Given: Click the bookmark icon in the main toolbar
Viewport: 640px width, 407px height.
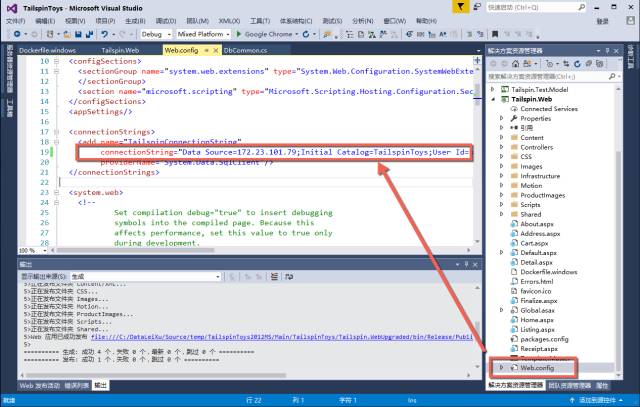Looking at the screenshot, I should tap(495, 34).
